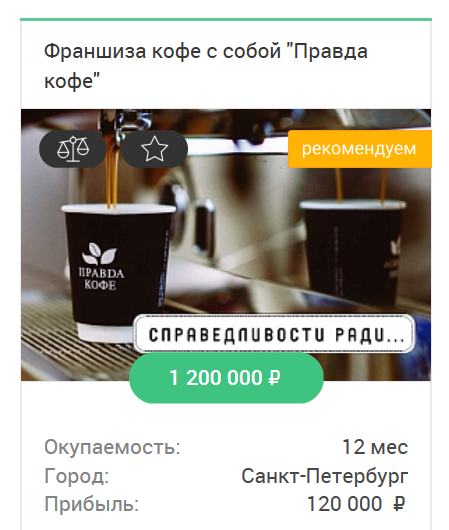Open the "Франшиза кофе с собой" title link
Screen dimensions: 449x530
(206, 66)
